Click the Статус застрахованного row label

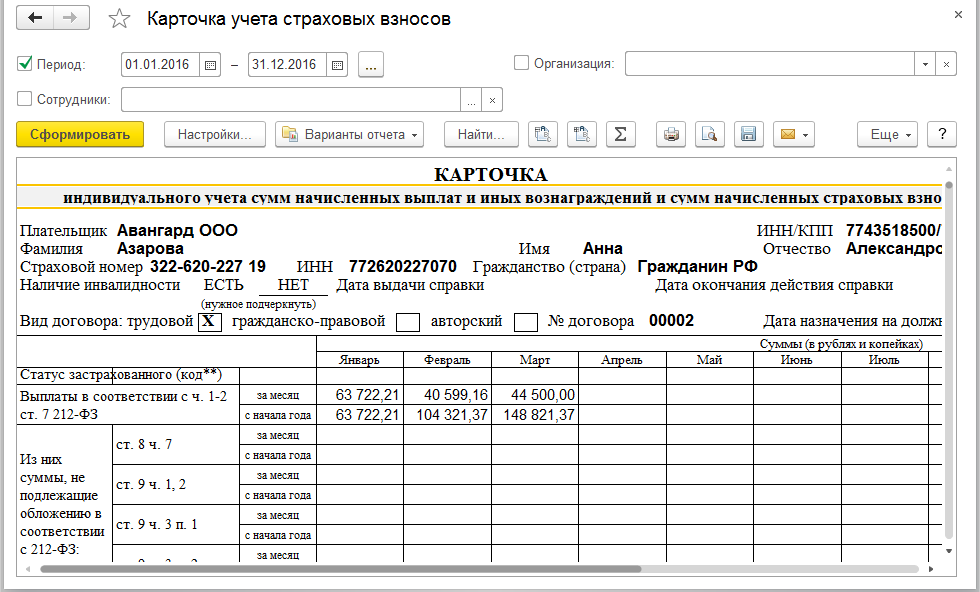(x=121, y=374)
